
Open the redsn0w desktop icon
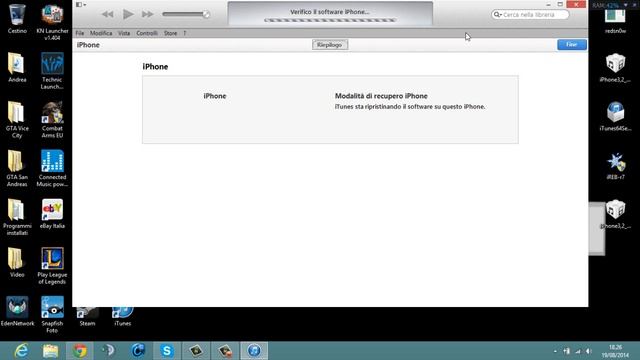pyautogui.click(x=616, y=21)
